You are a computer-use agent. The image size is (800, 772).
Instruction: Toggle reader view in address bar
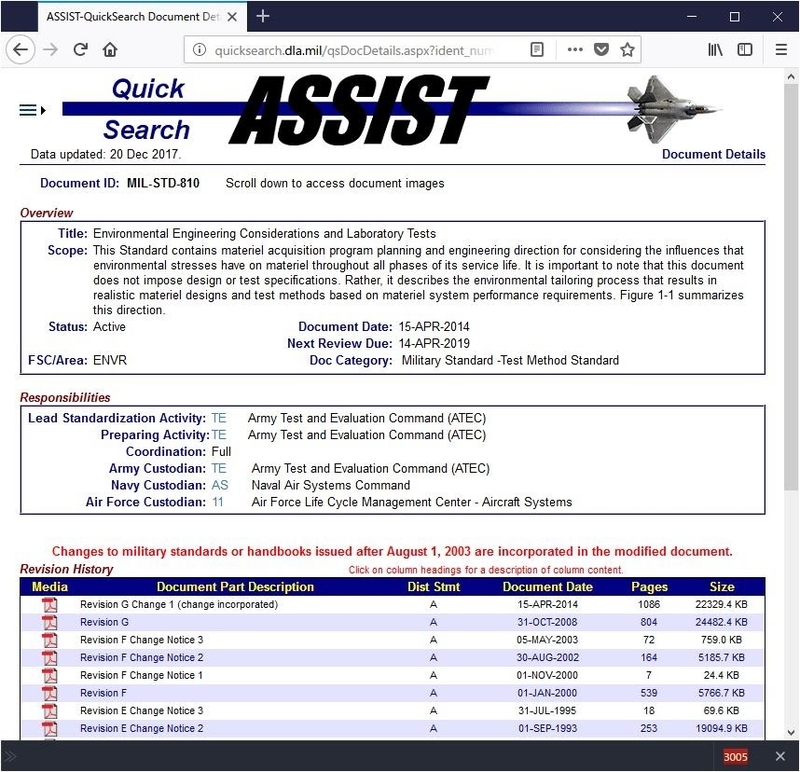[x=537, y=49]
